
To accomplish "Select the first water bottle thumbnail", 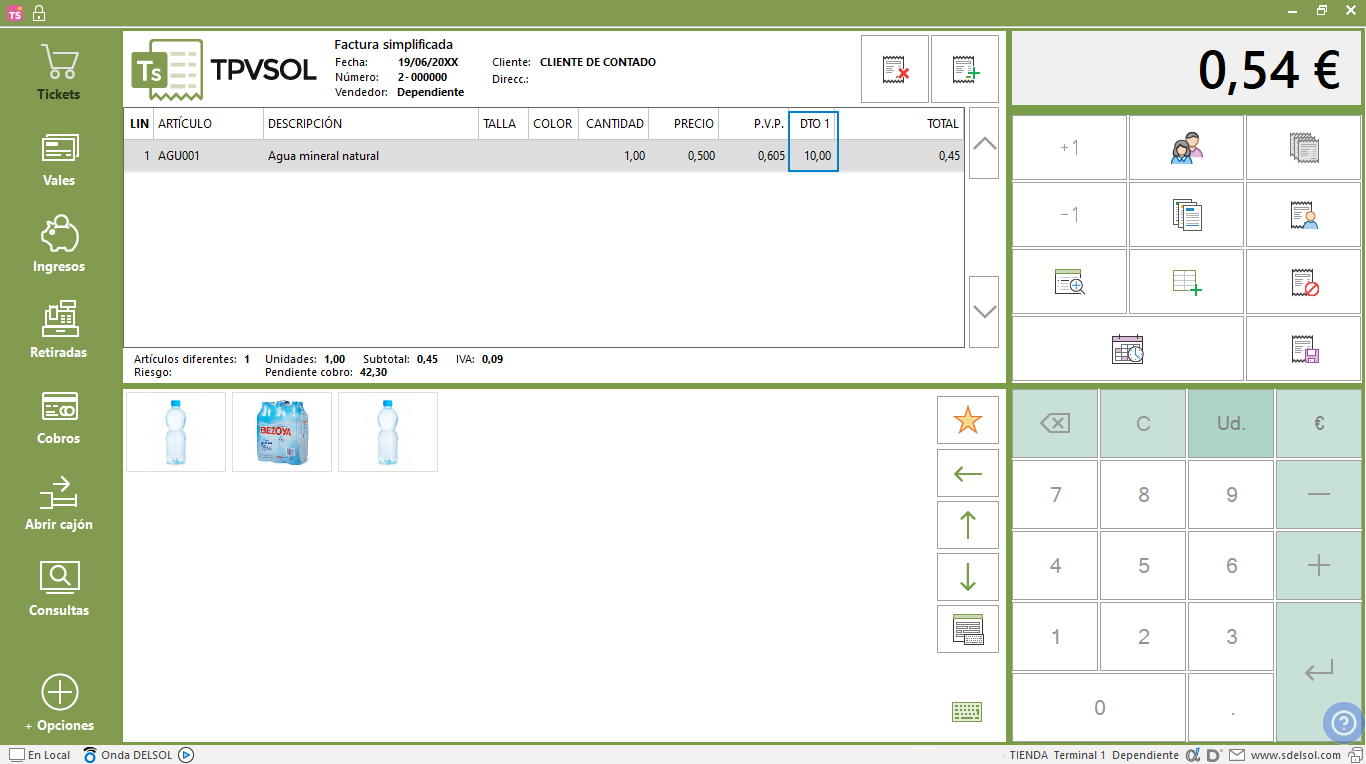I will point(176,432).
